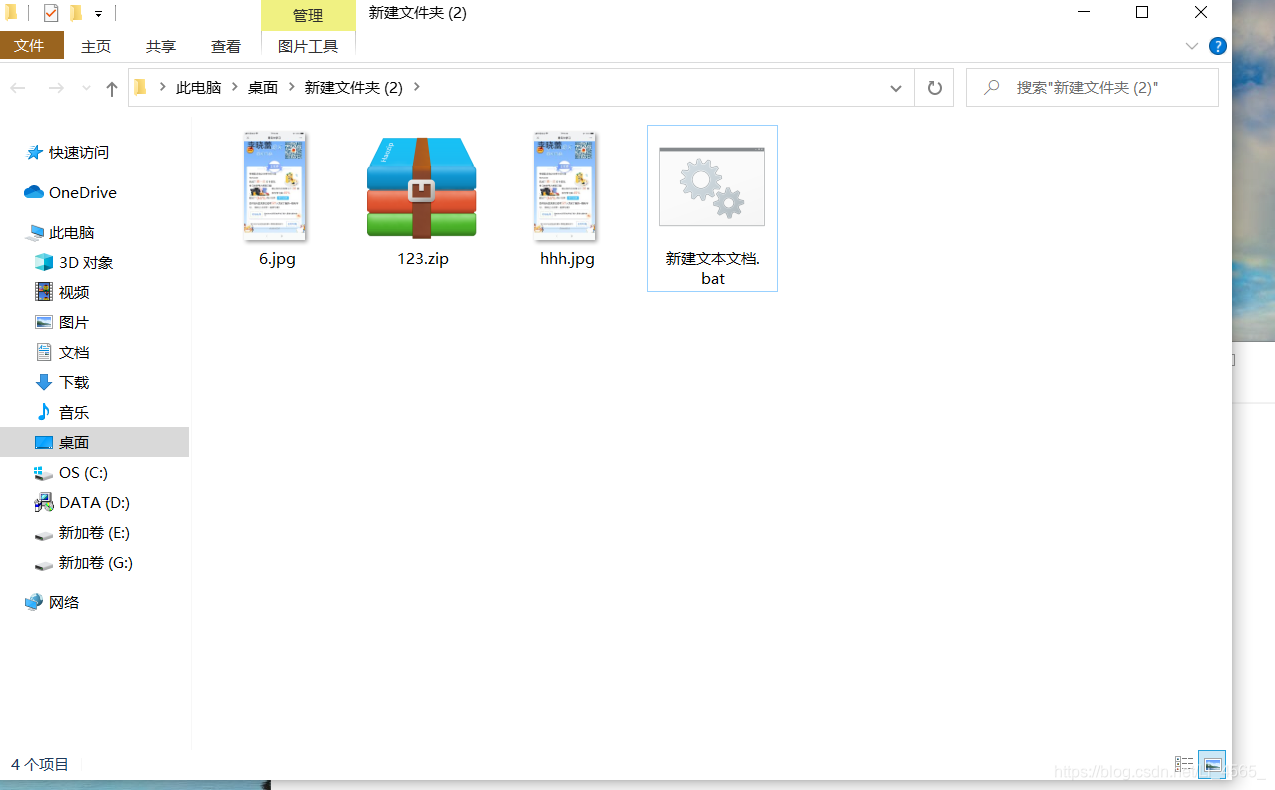1275x790 pixels.
Task: Select the hhh.jpg image thumbnail
Action: point(567,187)
